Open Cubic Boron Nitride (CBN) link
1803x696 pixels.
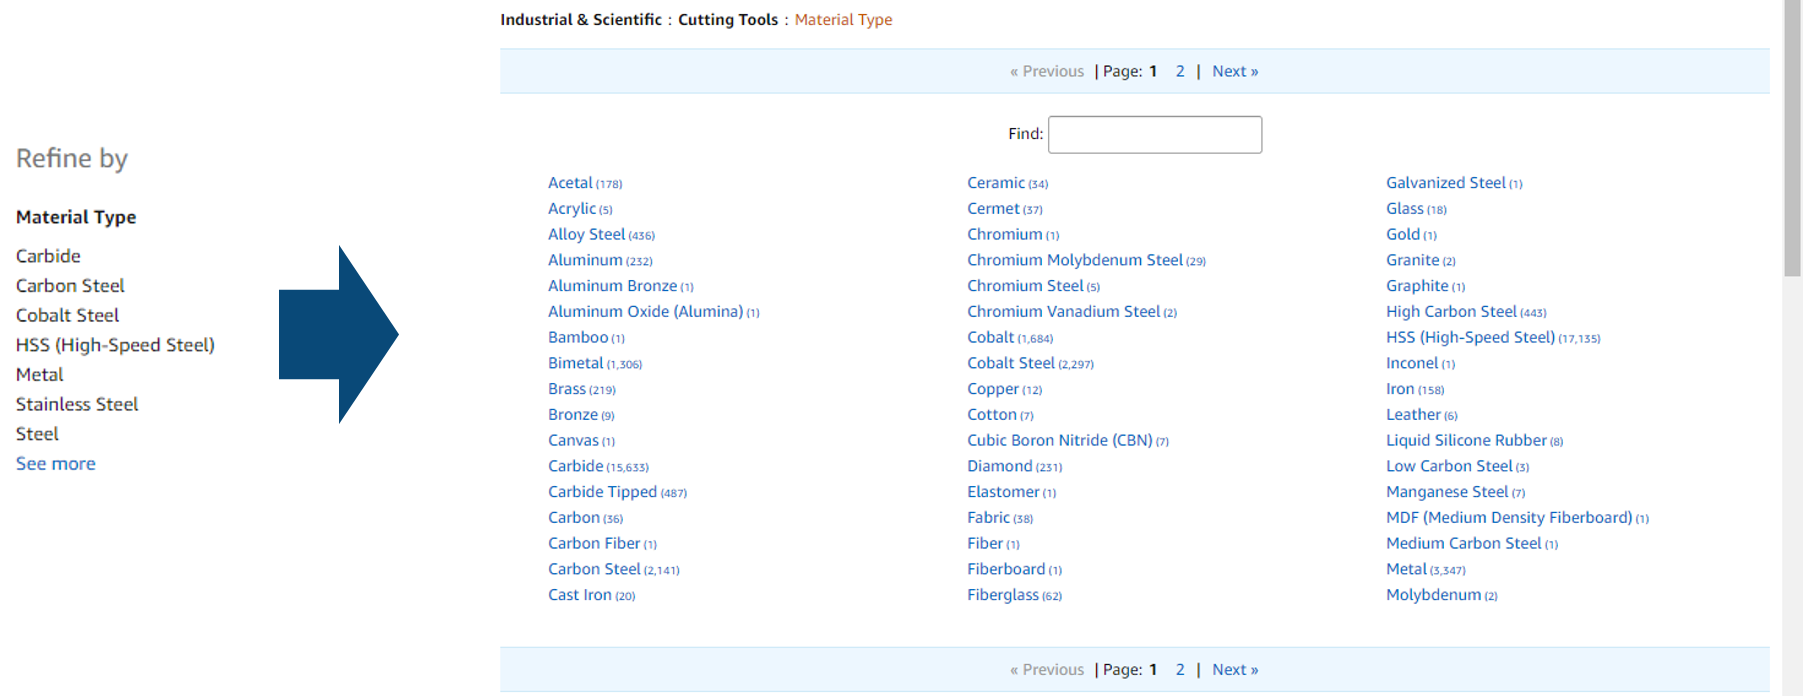pos(1060,440)
